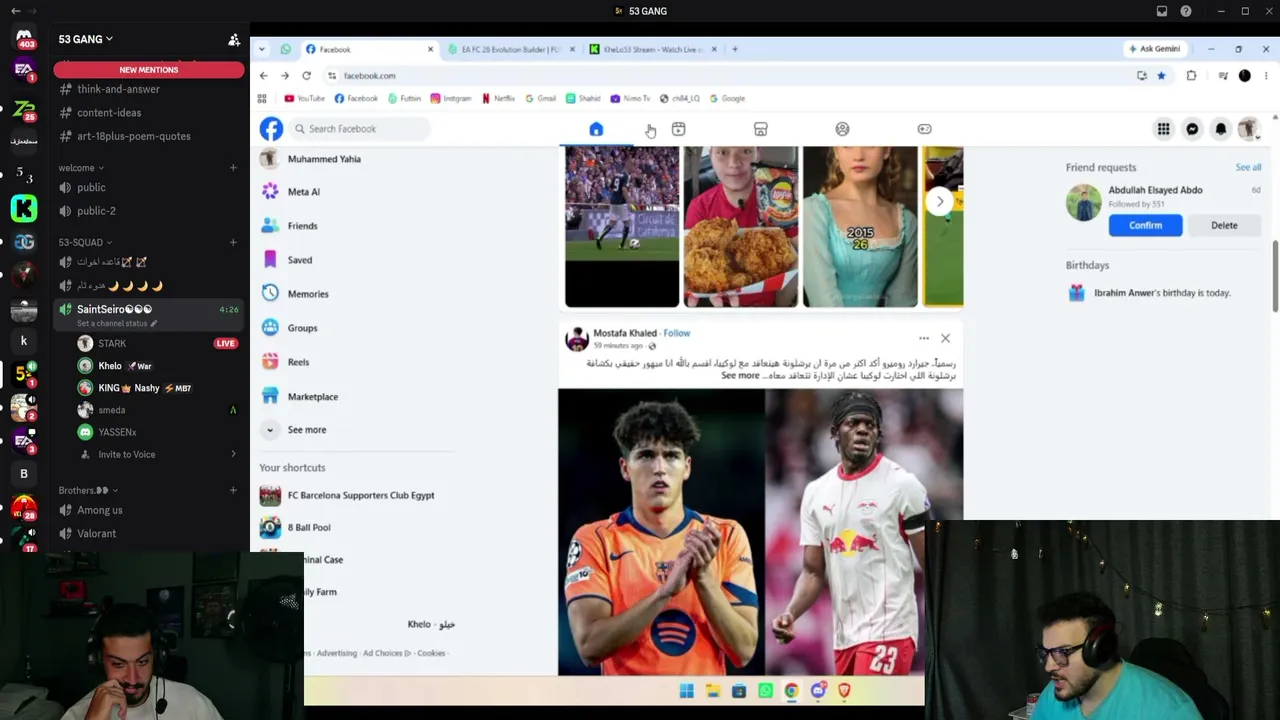Open Facebook menu grid icon

pos(1163,129)
